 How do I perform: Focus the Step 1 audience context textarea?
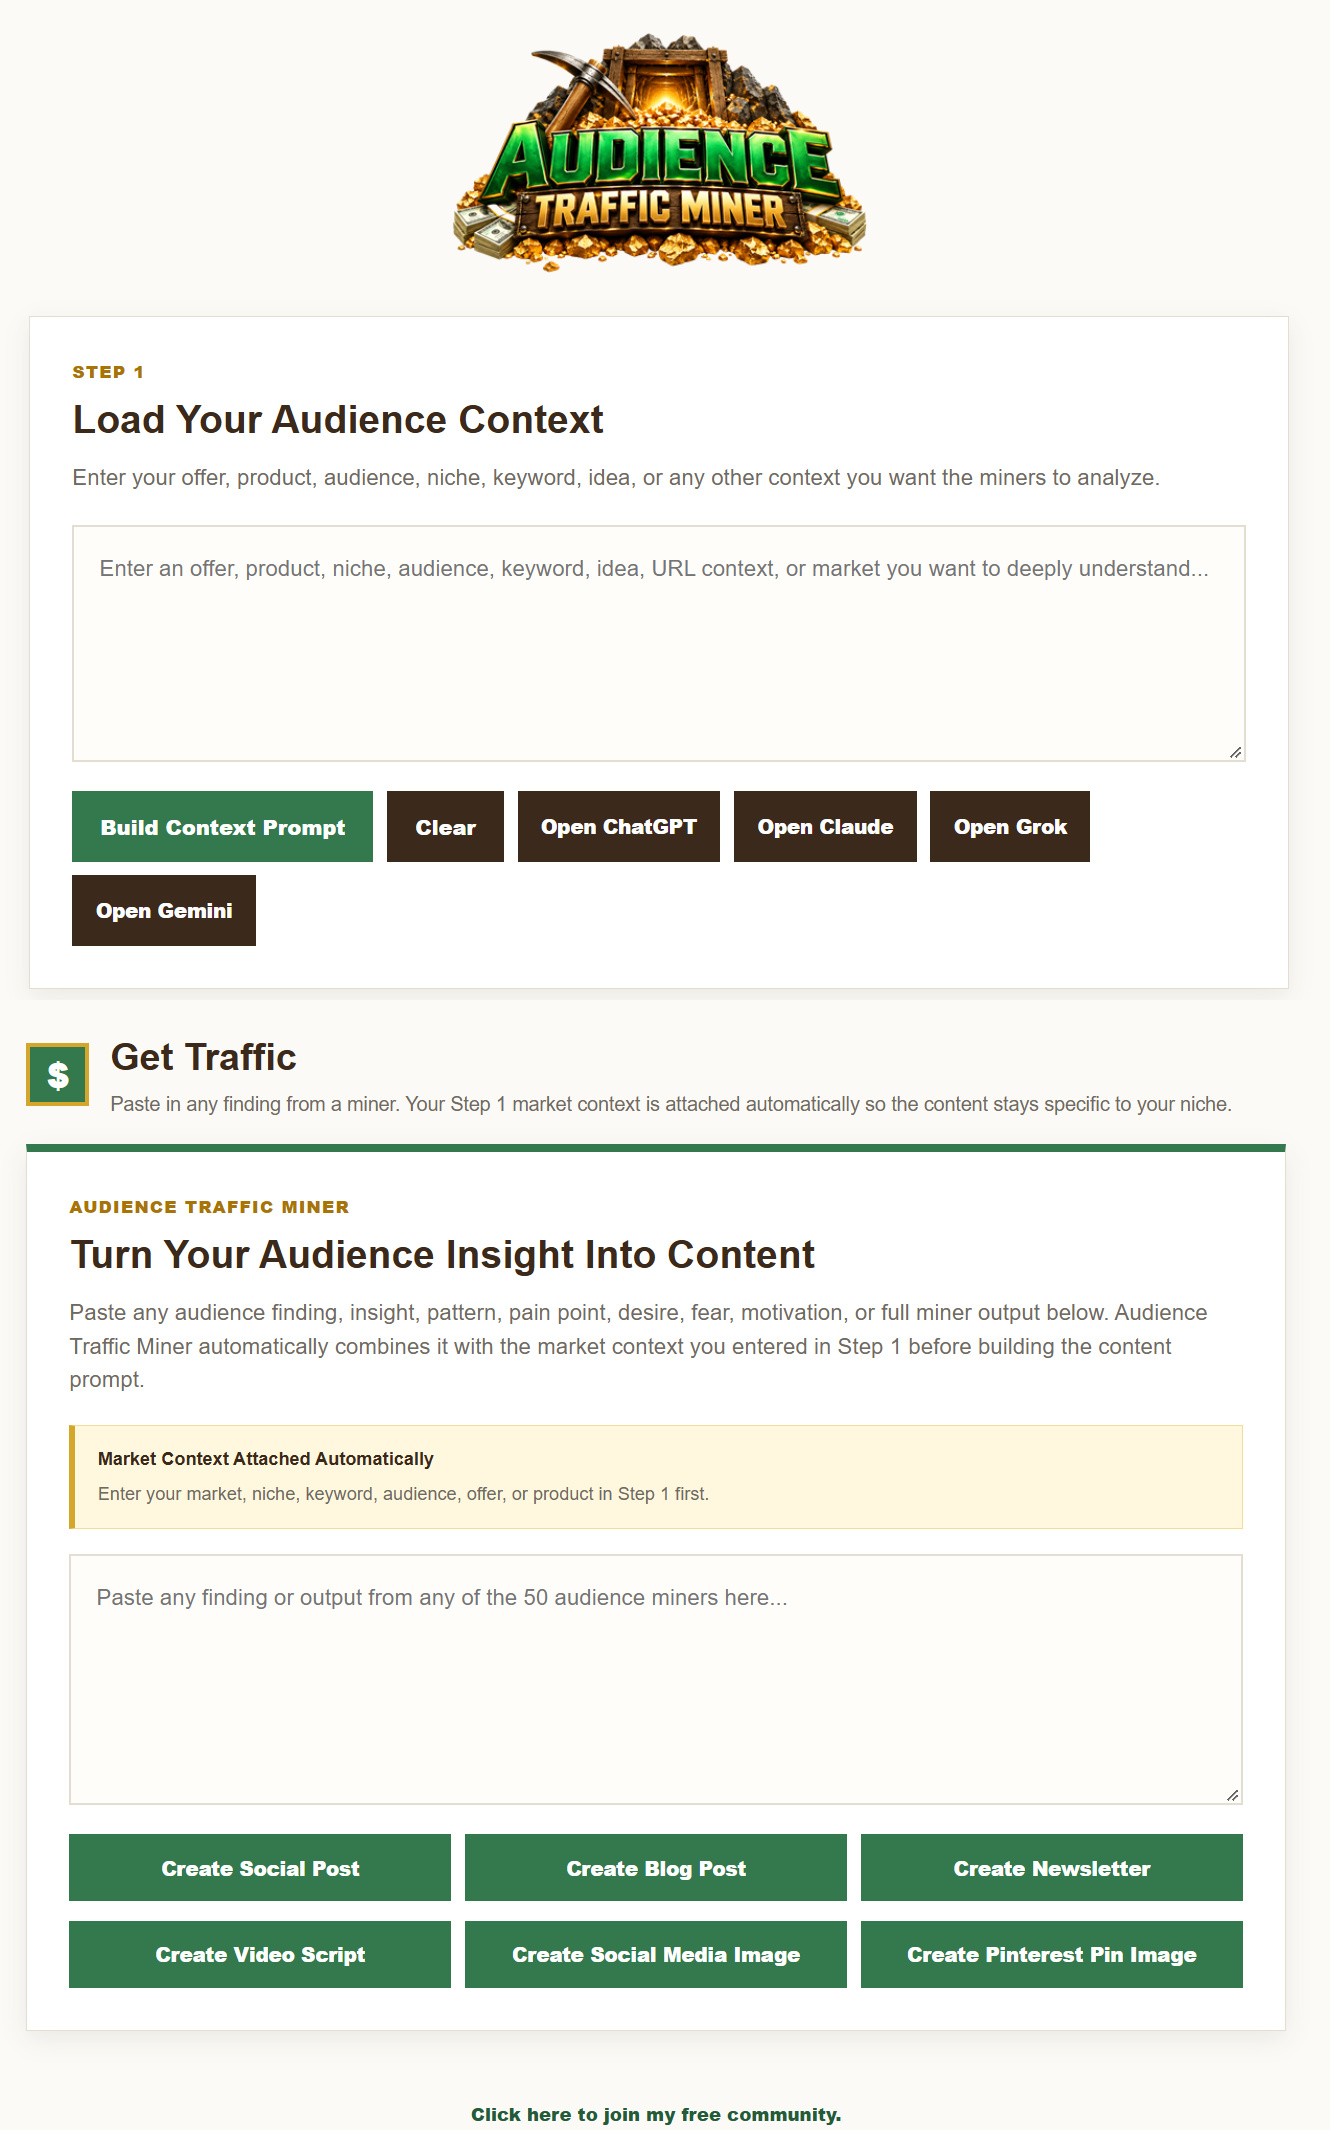click(659, 644)
